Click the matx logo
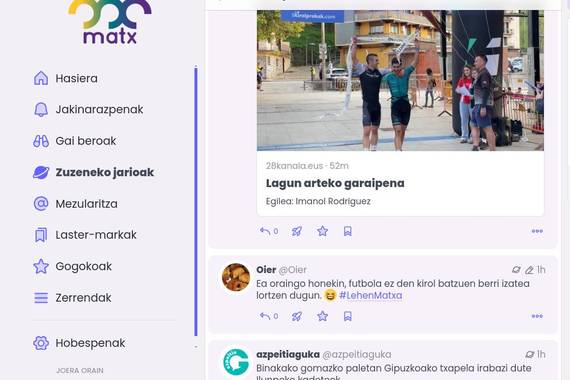This screenshot has width=570, height=380. [x=109, y=22]
